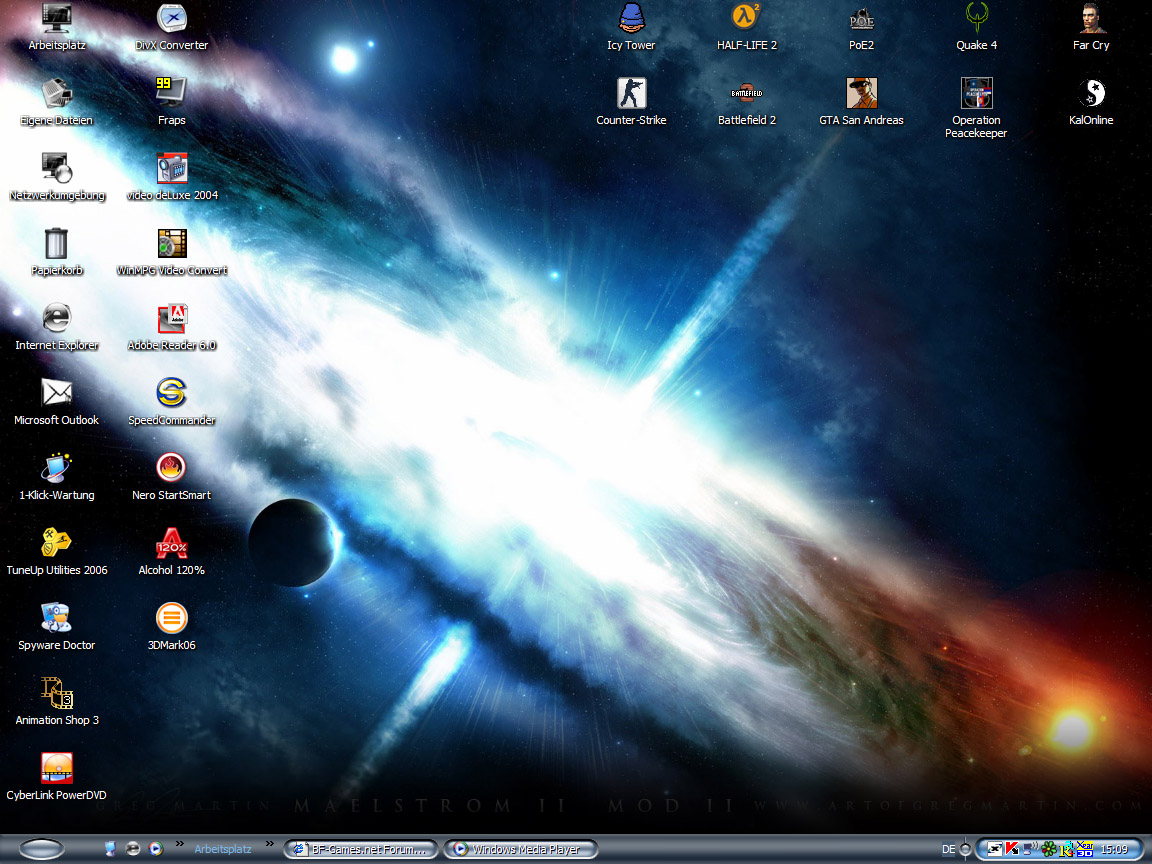Expand the quick launch overflow chevron
Viewport: 1152px width, 864px height.
(179, 843)
